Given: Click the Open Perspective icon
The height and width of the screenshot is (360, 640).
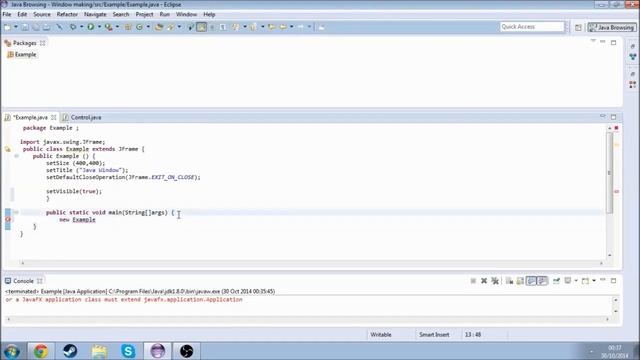Looking at the screenshot, I should (x=578, y=27).
